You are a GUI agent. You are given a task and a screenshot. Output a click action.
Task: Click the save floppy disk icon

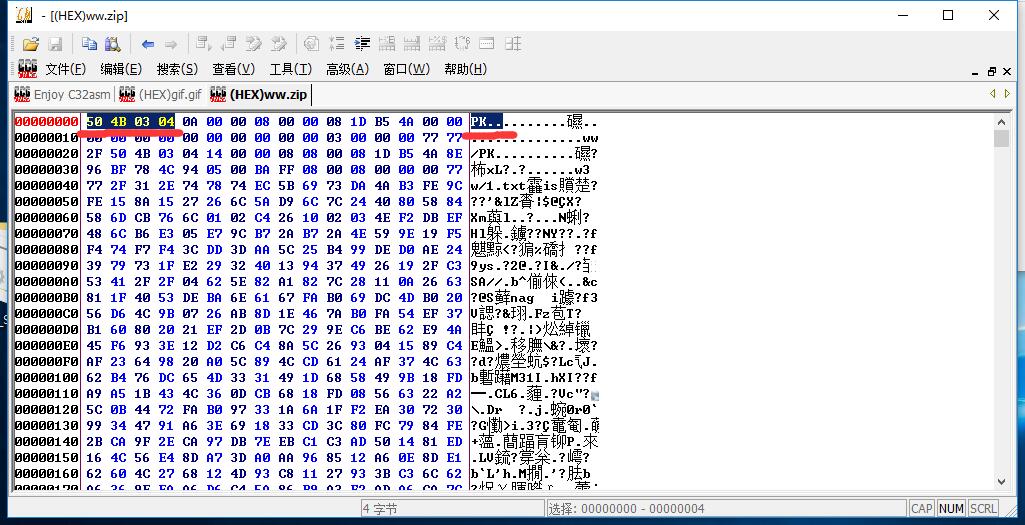click(55, 44)
